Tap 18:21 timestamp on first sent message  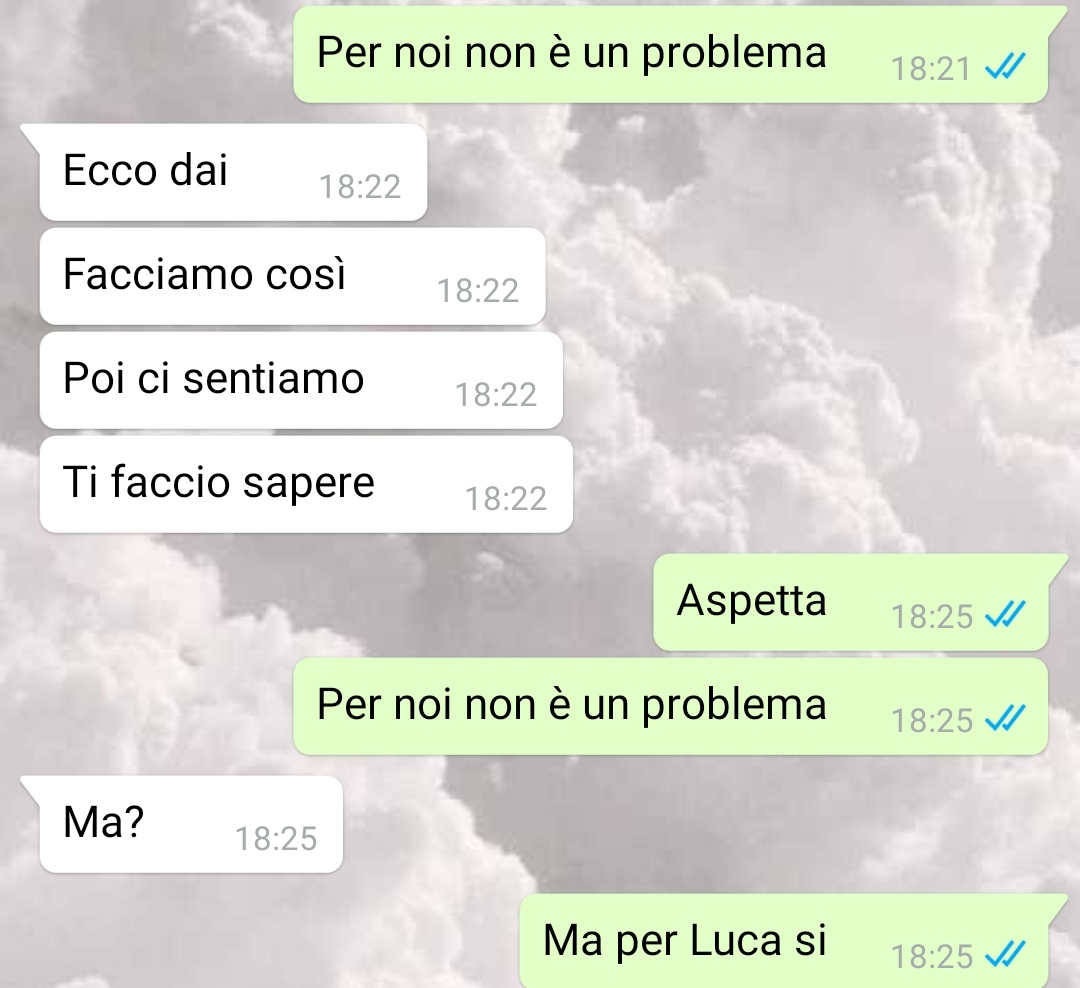931,69
